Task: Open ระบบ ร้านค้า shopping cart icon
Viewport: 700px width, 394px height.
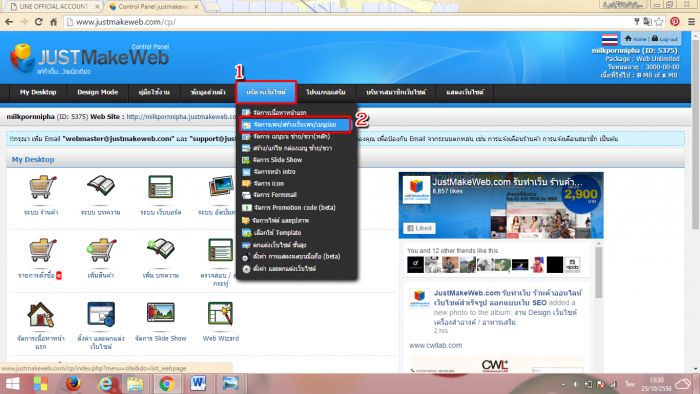Action: coord(42,187)
